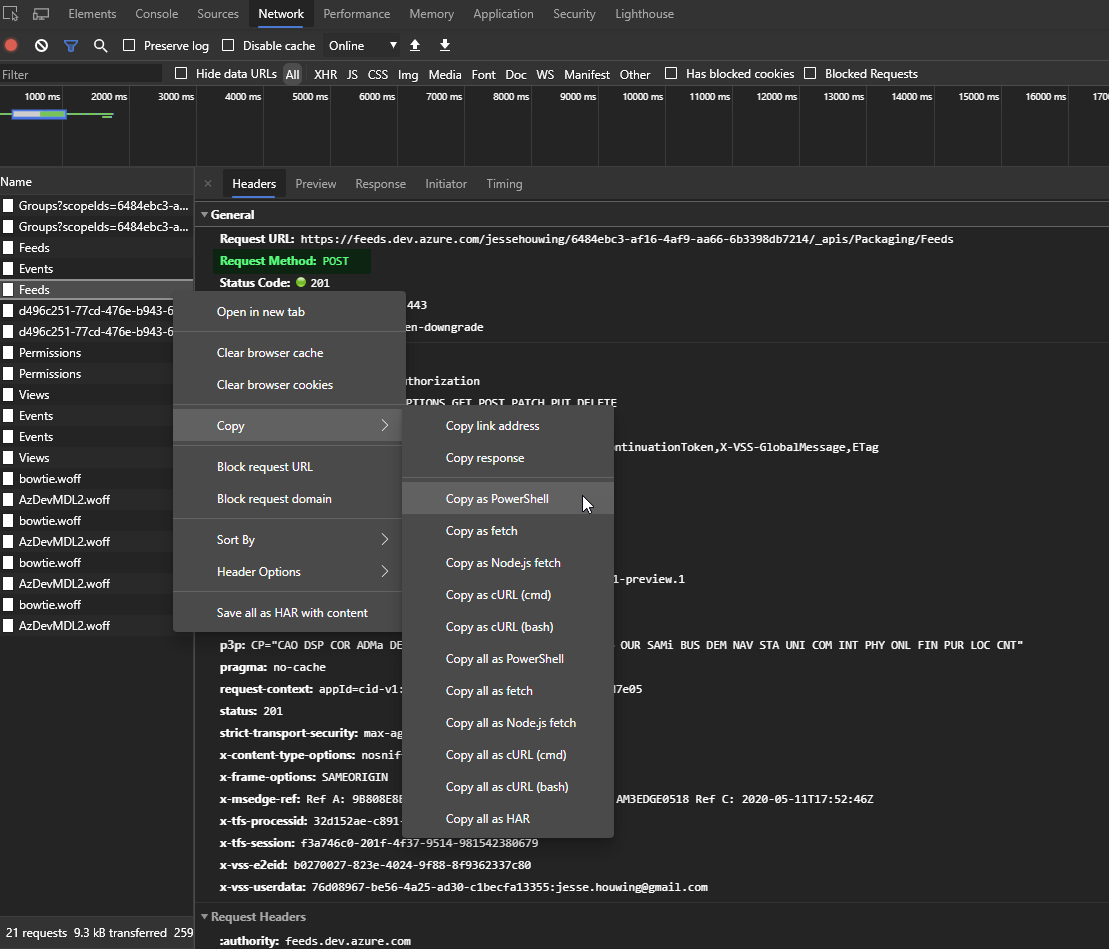1109x949 pixels.
Task: Toggle the device toolbar icon
Action: click(41, 14)
